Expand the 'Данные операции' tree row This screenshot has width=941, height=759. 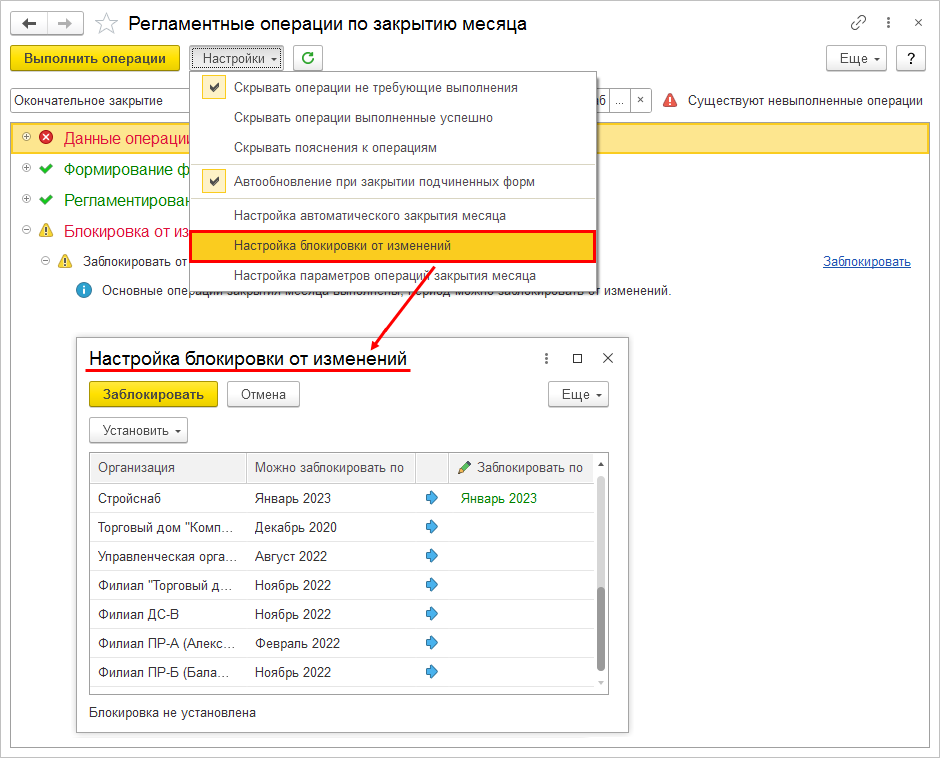click(x=26, y=137)
